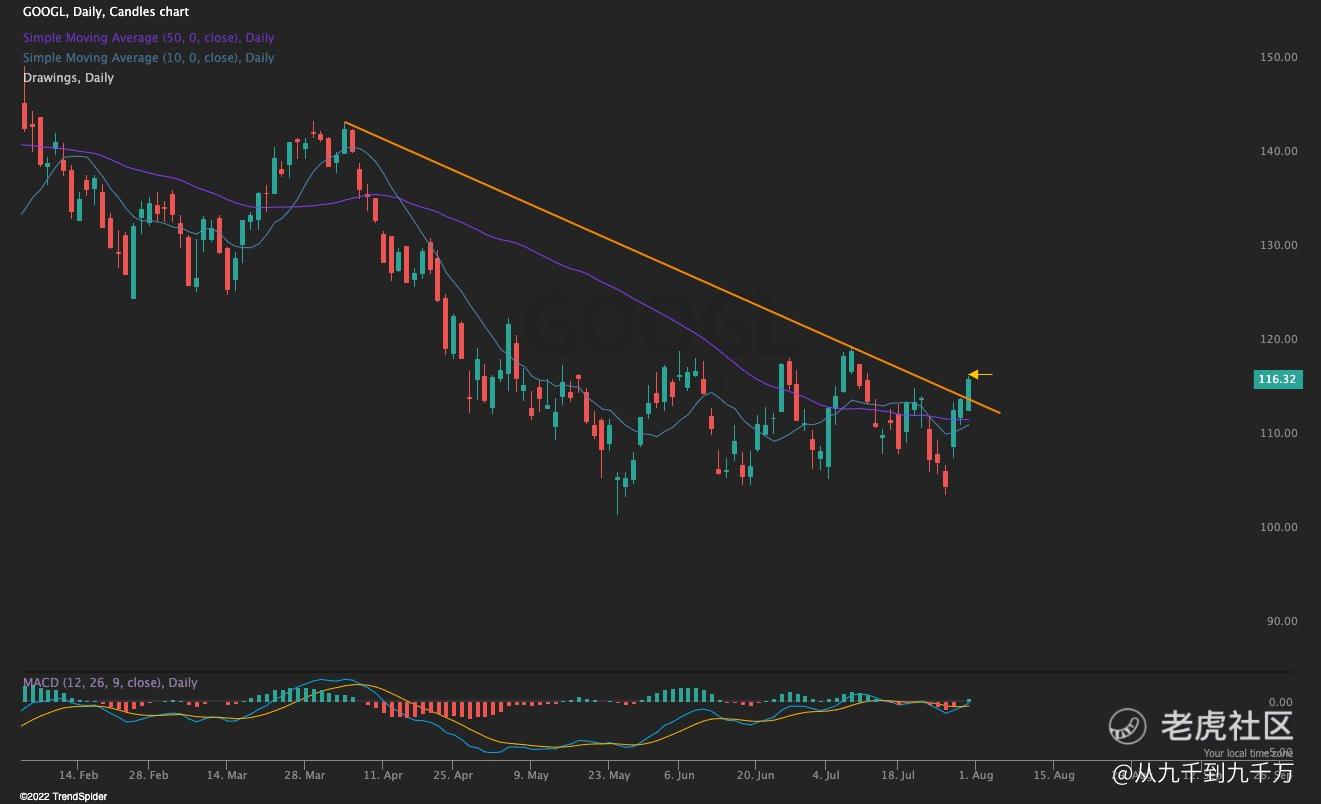This screenshot has height=804, width=1321.
Task: Select the 20. Jun date label
Action: coord(757,775)
